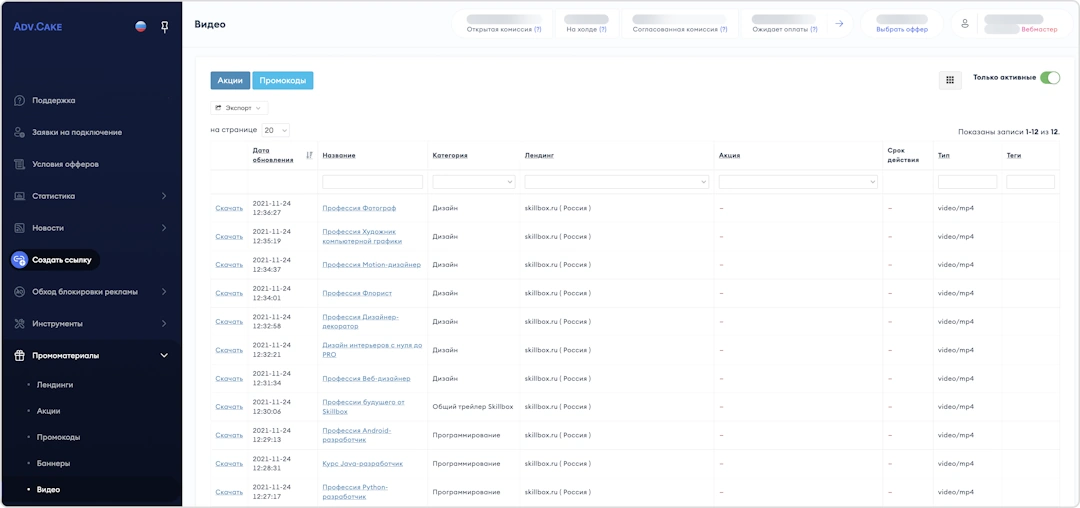The height and width of the screenshot is (508, 1080).
Task: Open the rows per page dropdown
Action: click(x=276, y=130)
